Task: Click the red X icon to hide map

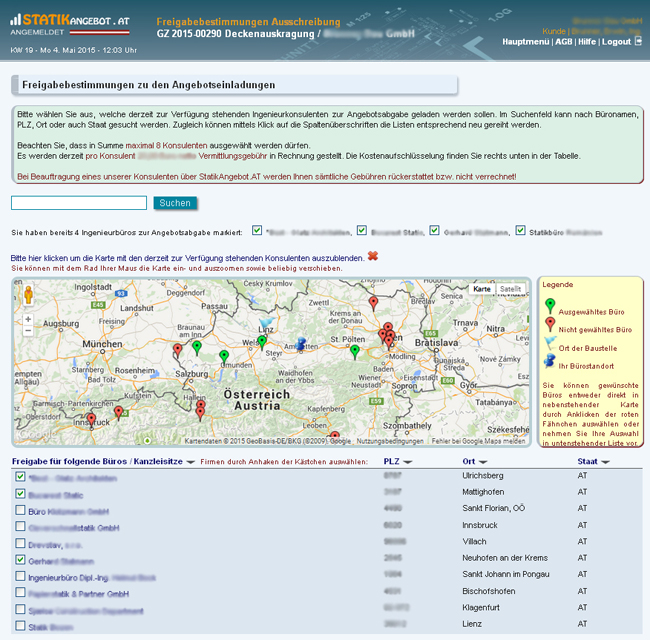Action: click(x=373, y=256)
